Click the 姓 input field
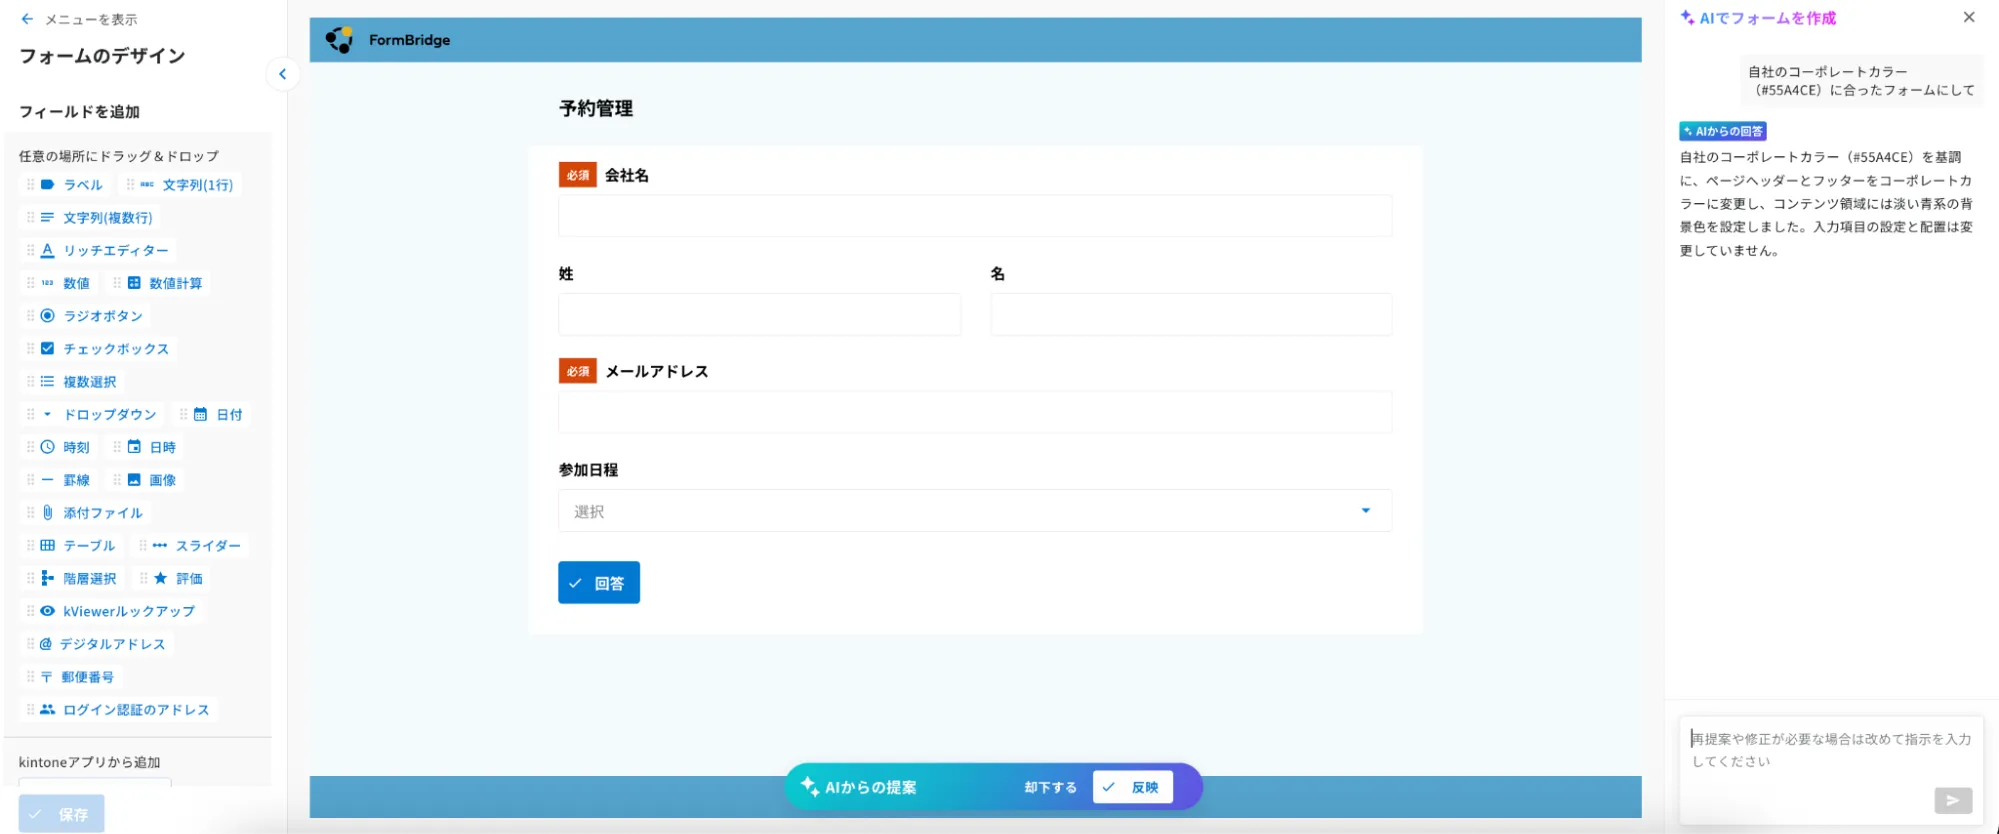Image resolution: width=1999 pixels, height=834 pixels. (x=759, y=315)
